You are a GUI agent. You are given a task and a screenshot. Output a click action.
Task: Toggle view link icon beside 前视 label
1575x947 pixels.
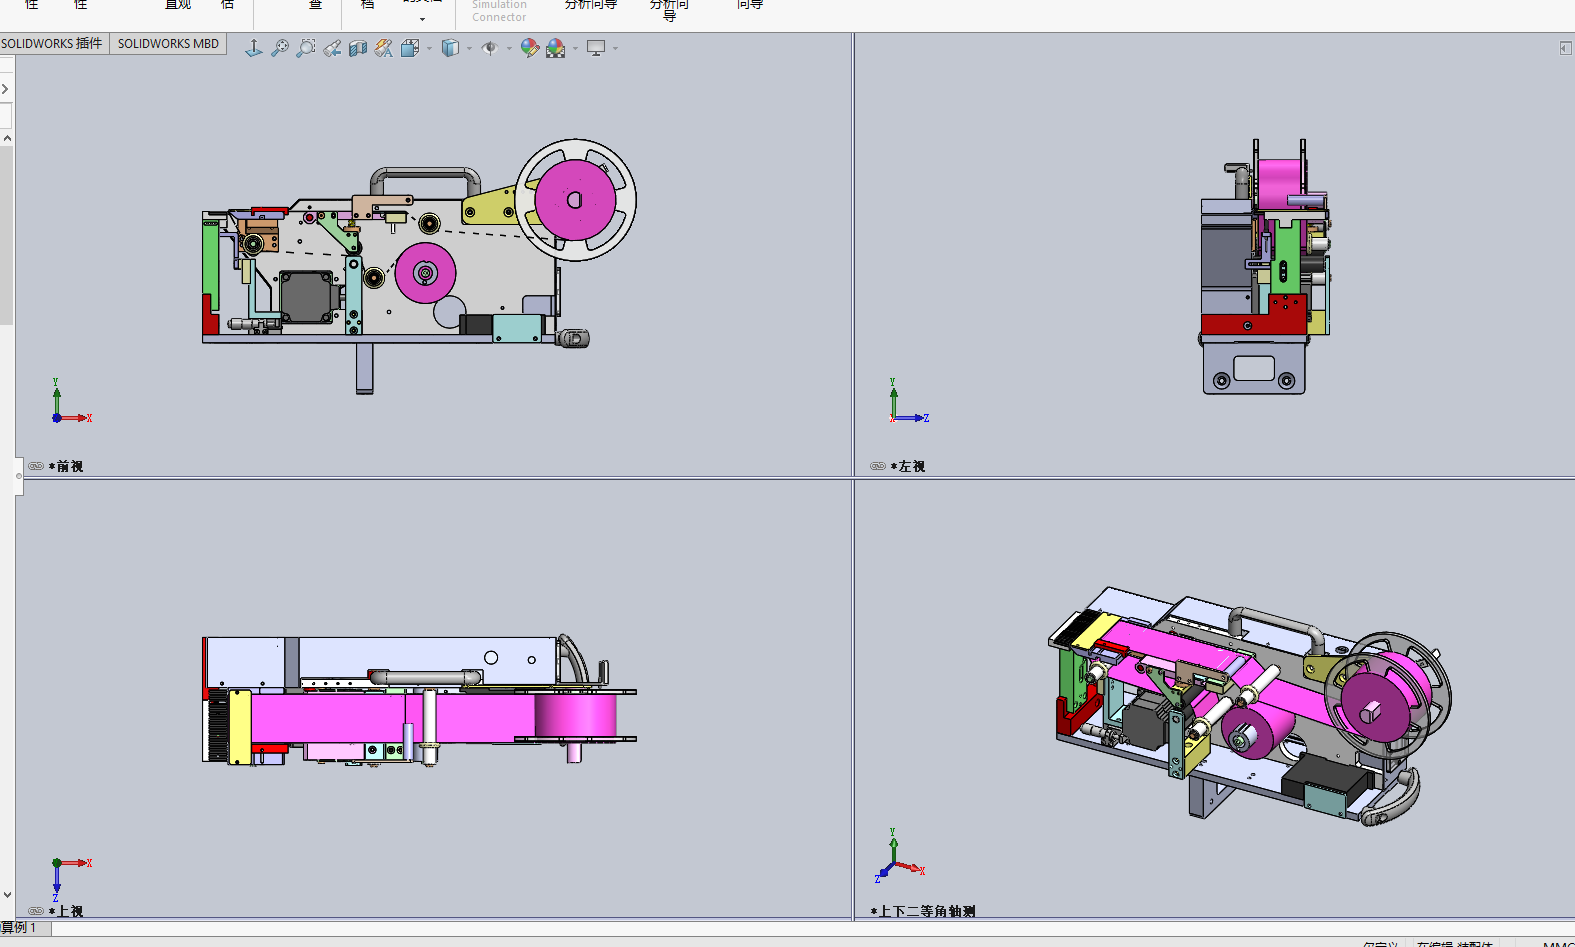pos(36,466)
